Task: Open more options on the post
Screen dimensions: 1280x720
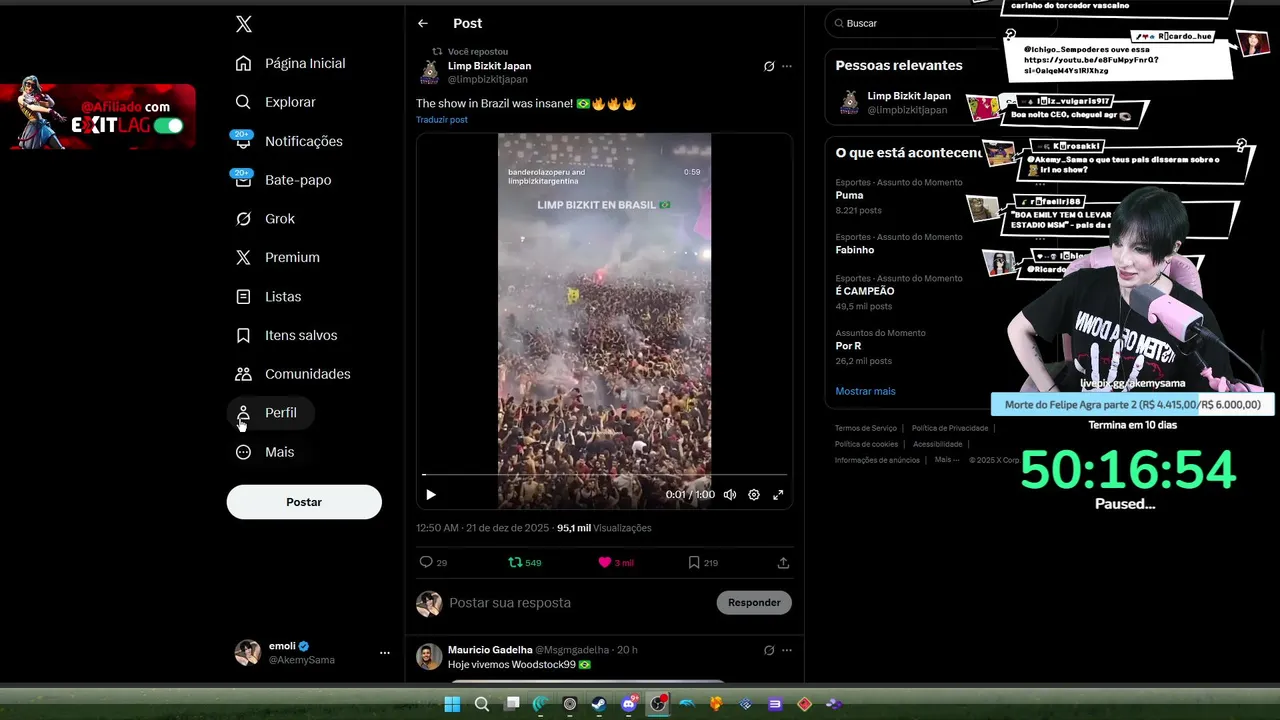Action: click(x=787, y=67)
